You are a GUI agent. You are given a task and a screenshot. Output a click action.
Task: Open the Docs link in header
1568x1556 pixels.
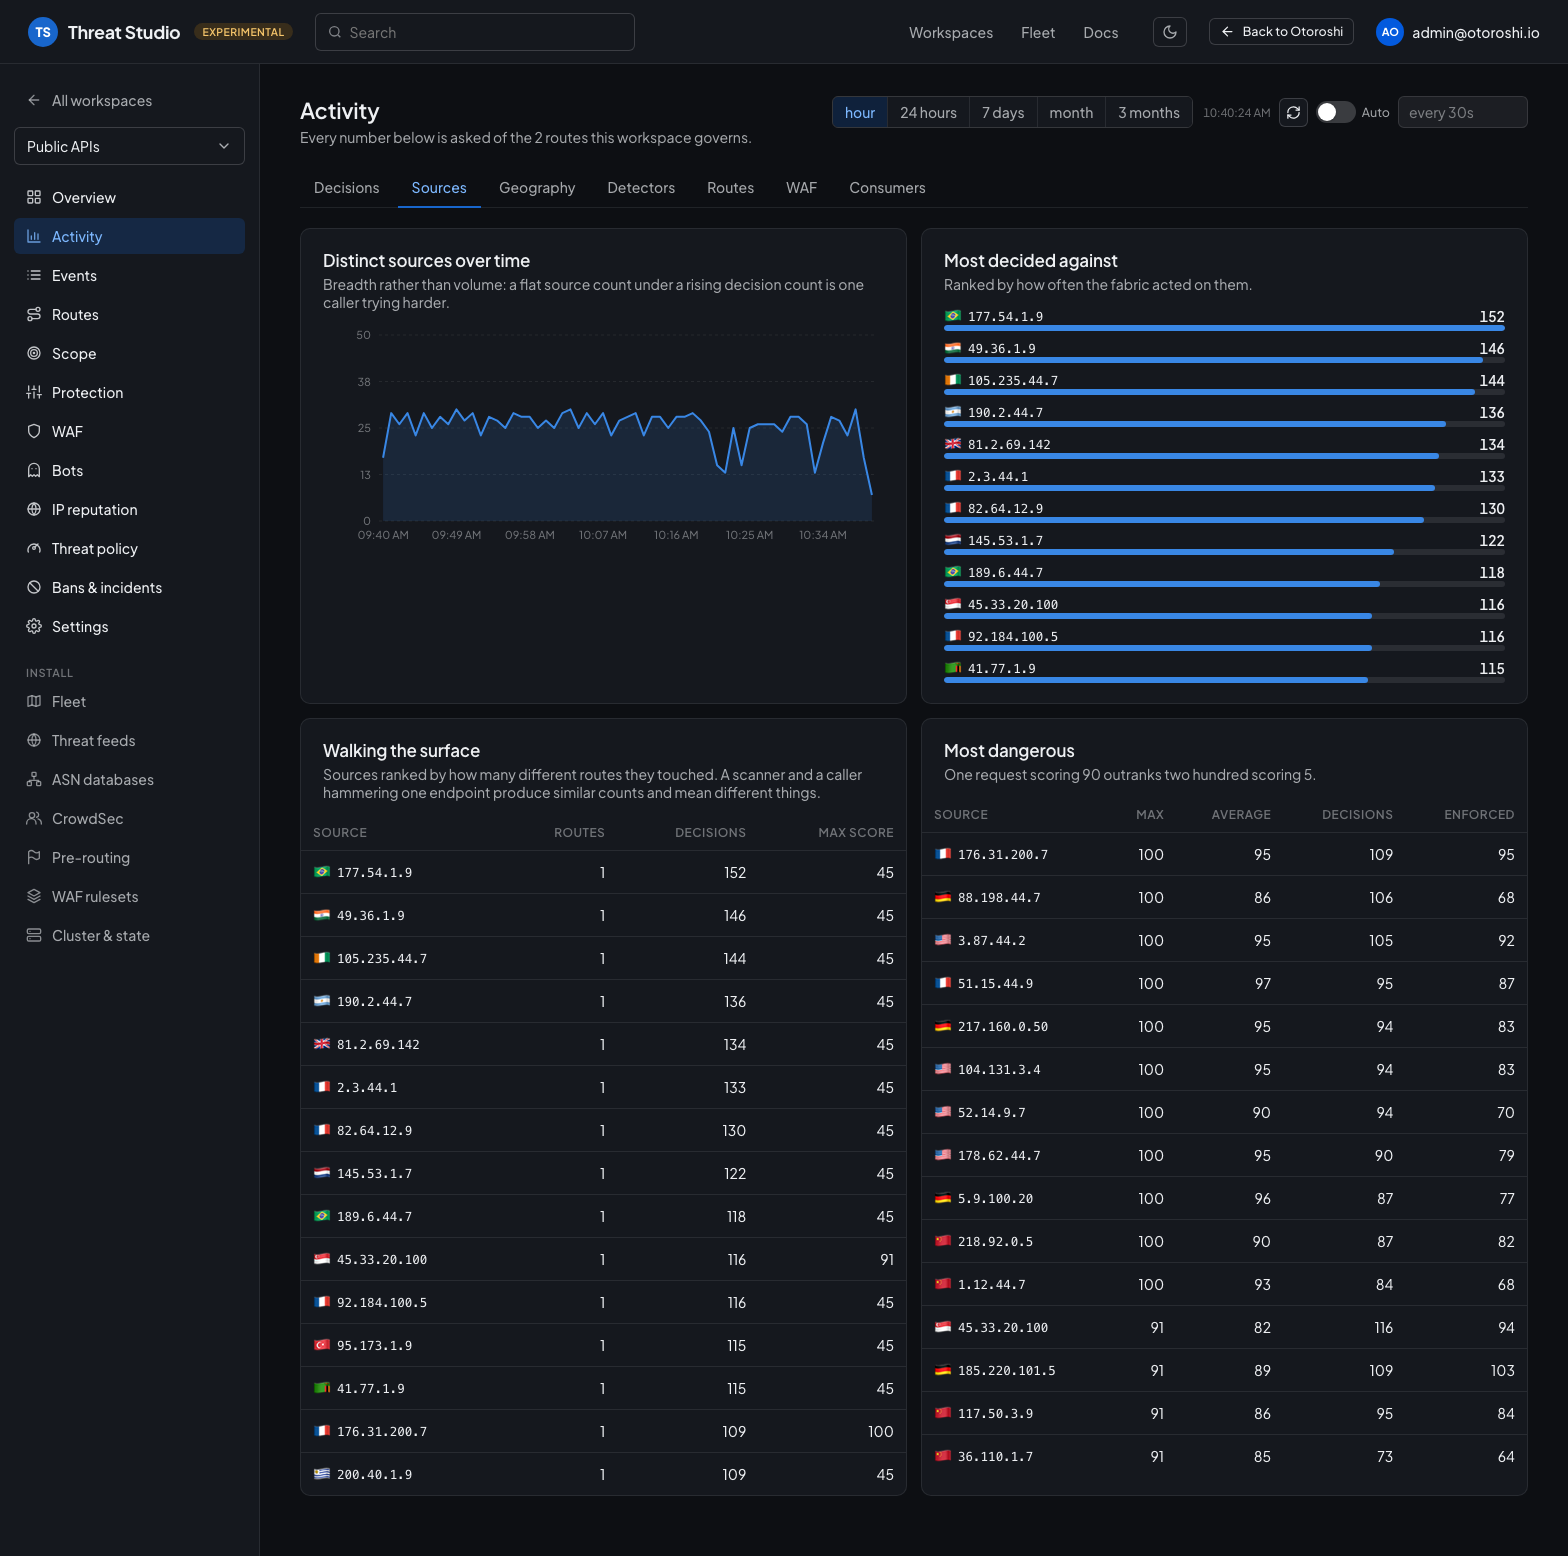click(x=1100, y=32)
